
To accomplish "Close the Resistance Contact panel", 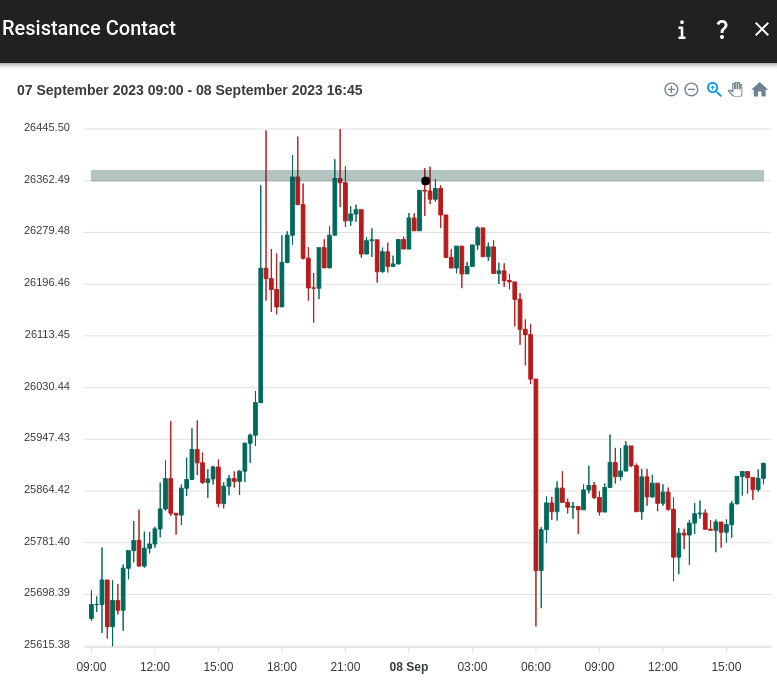I will click(762, 29).
